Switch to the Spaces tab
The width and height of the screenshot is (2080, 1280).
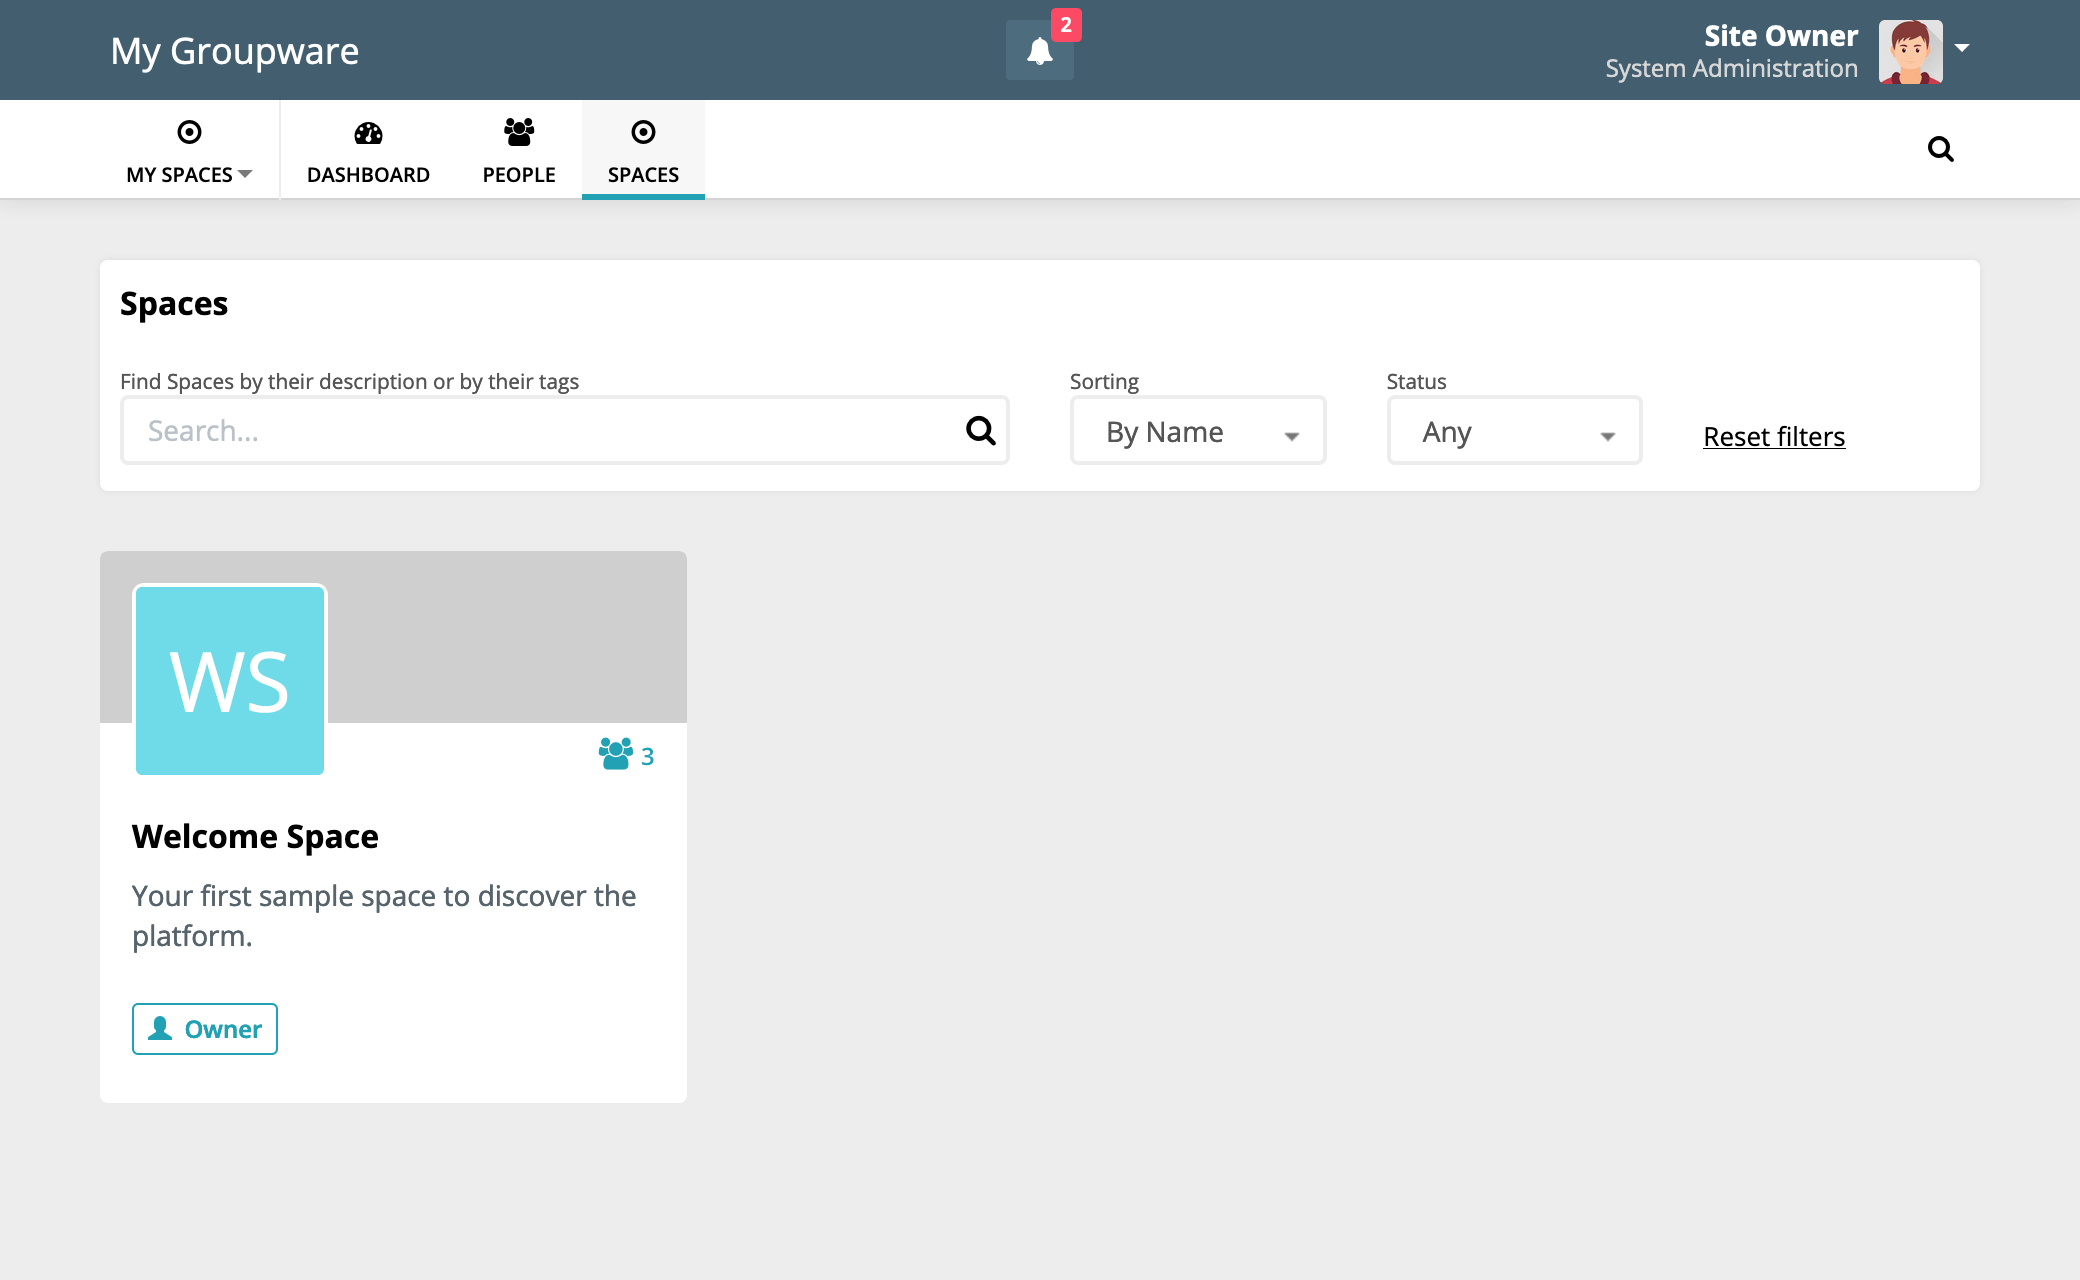coord(643,174)
